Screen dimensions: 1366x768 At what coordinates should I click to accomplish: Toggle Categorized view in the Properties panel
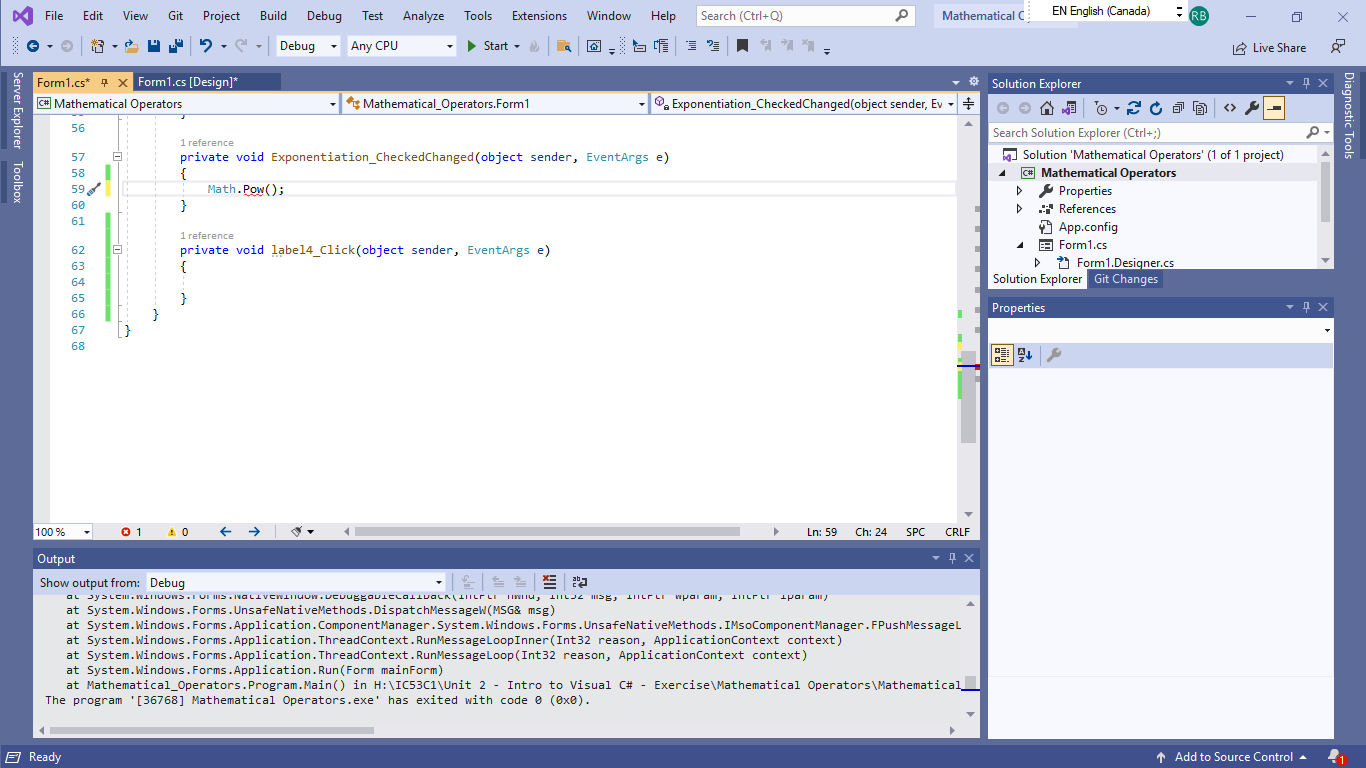click(1002, 355)
